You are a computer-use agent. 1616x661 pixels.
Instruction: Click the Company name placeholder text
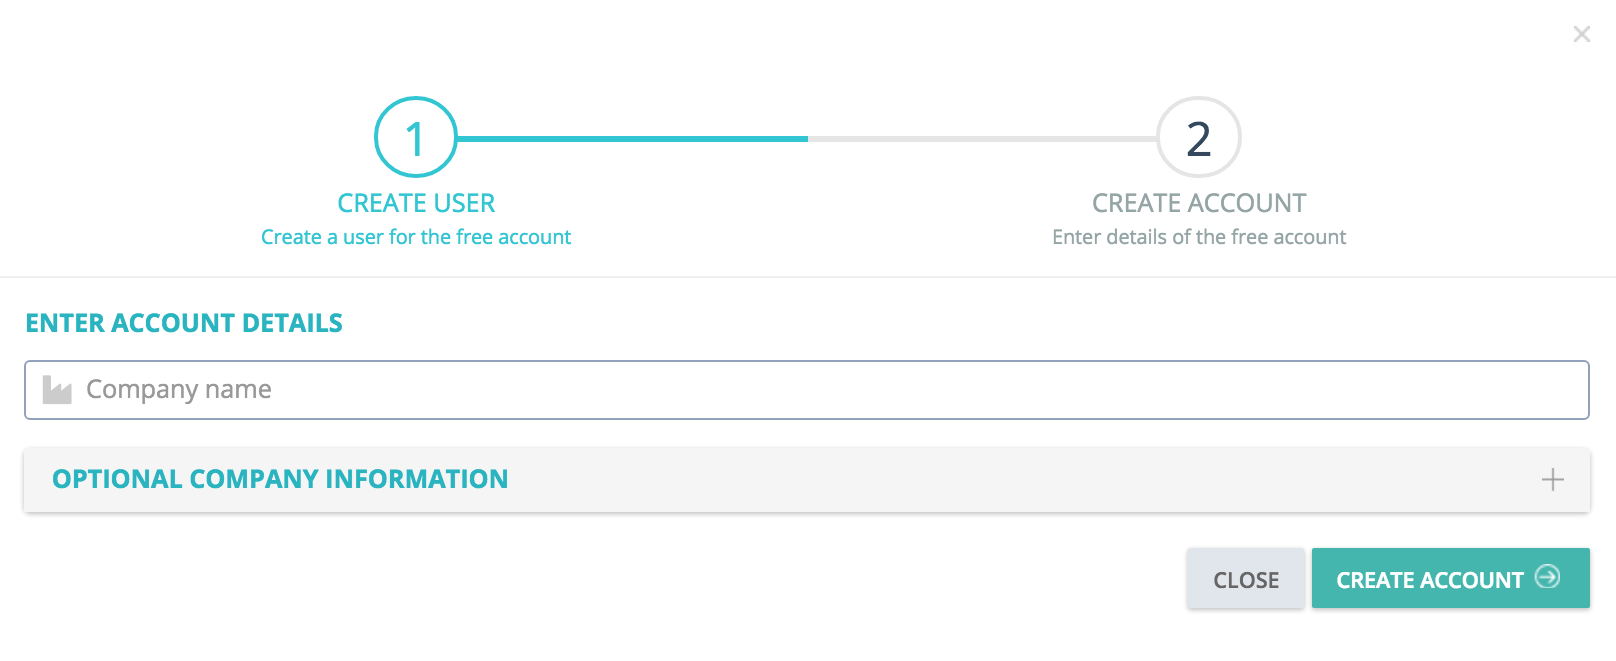coord(179,390)
